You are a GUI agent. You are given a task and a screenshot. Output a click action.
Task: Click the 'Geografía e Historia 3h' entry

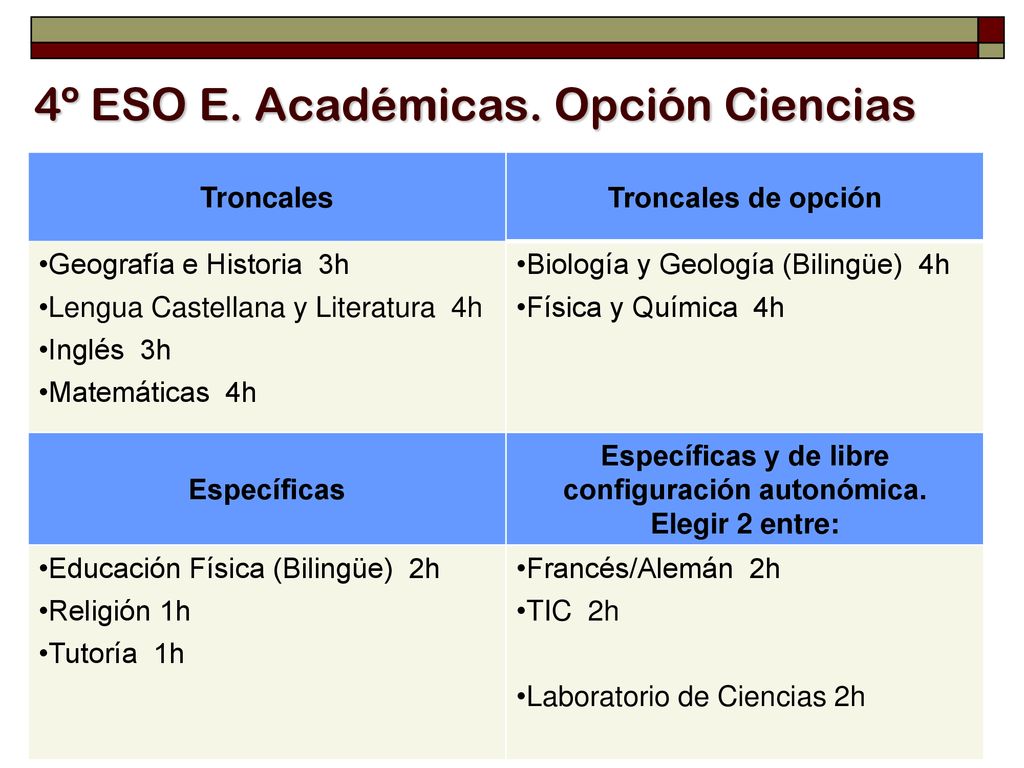click(x=194, y=265)
